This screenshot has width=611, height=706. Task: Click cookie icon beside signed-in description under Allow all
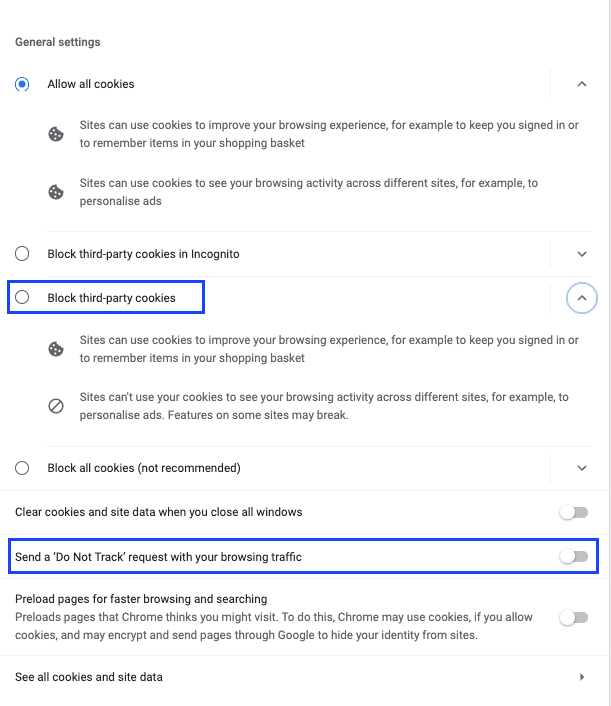click(x=56, y=134)
